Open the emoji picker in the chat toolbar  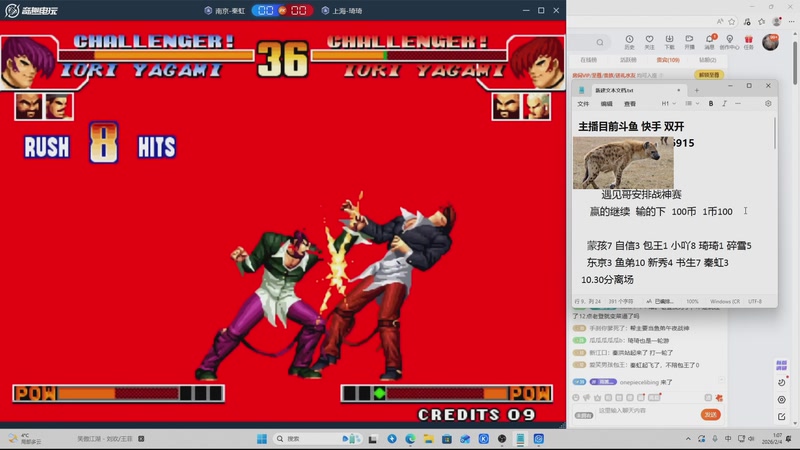pyautogui.click(x=576, y=397)
